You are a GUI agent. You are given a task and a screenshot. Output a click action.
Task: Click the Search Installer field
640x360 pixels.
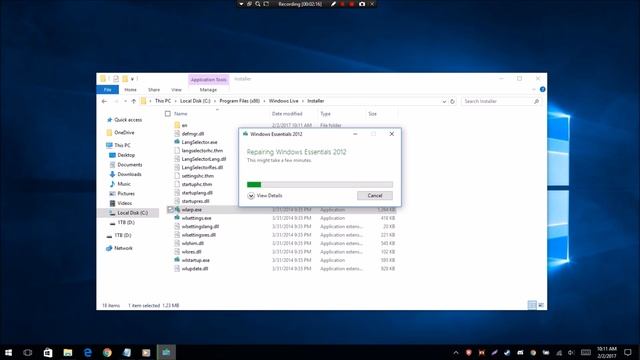coord(502,101)
